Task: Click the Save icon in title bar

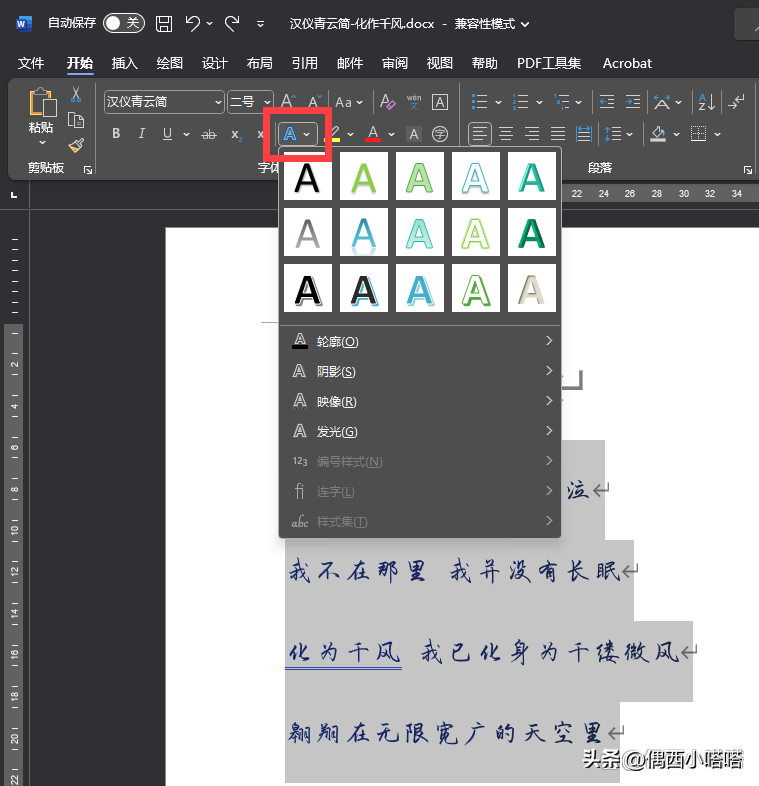Action: click(x=164, y=23)
